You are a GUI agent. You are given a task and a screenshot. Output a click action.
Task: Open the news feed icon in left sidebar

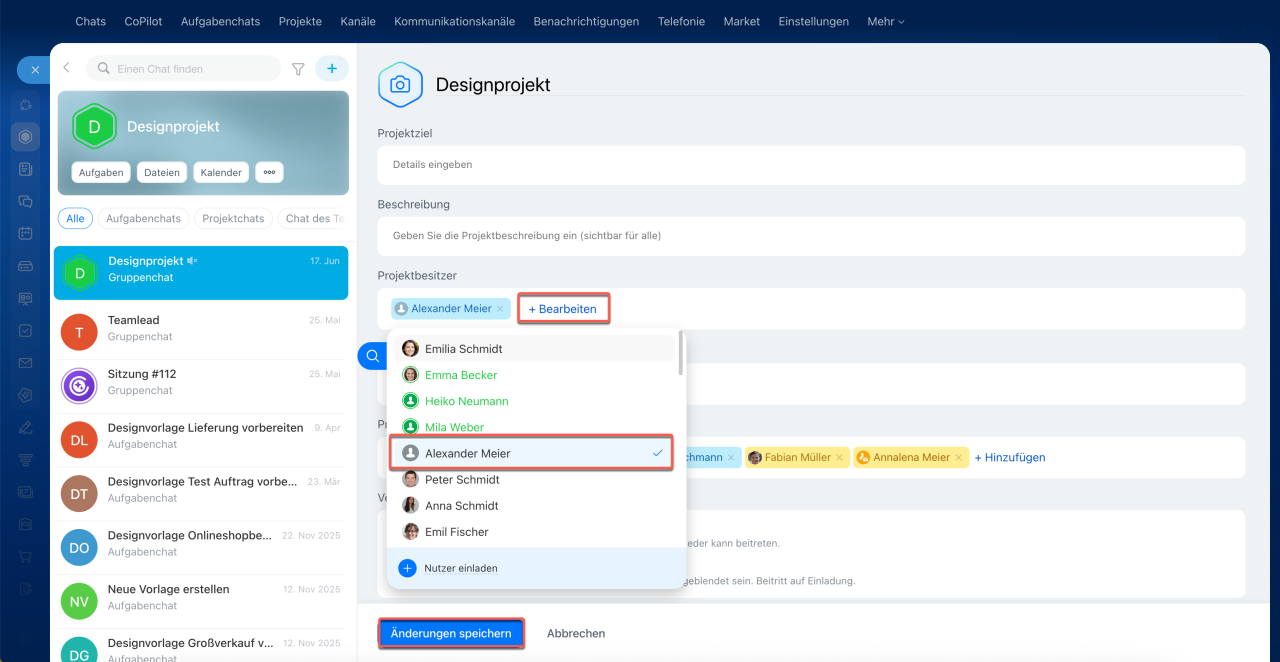point(26,169)
